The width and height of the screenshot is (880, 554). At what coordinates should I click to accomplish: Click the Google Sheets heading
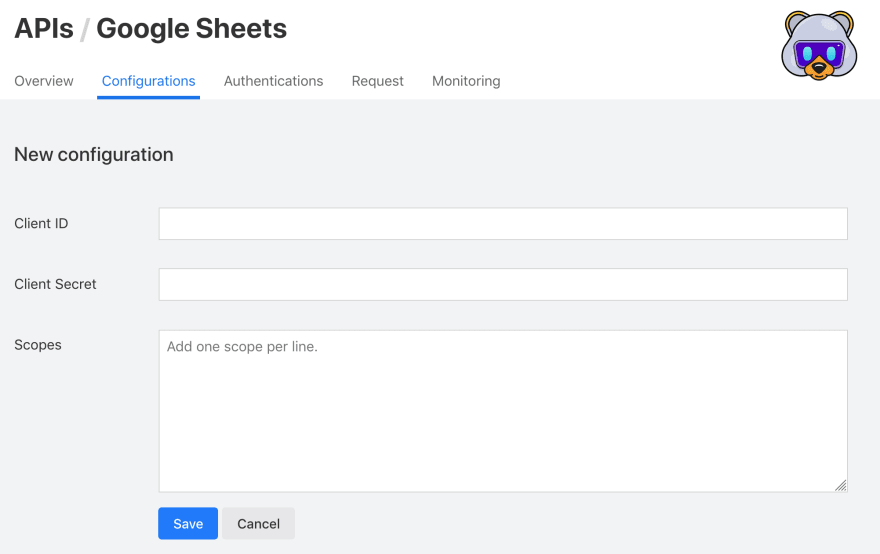pos(191,29)
